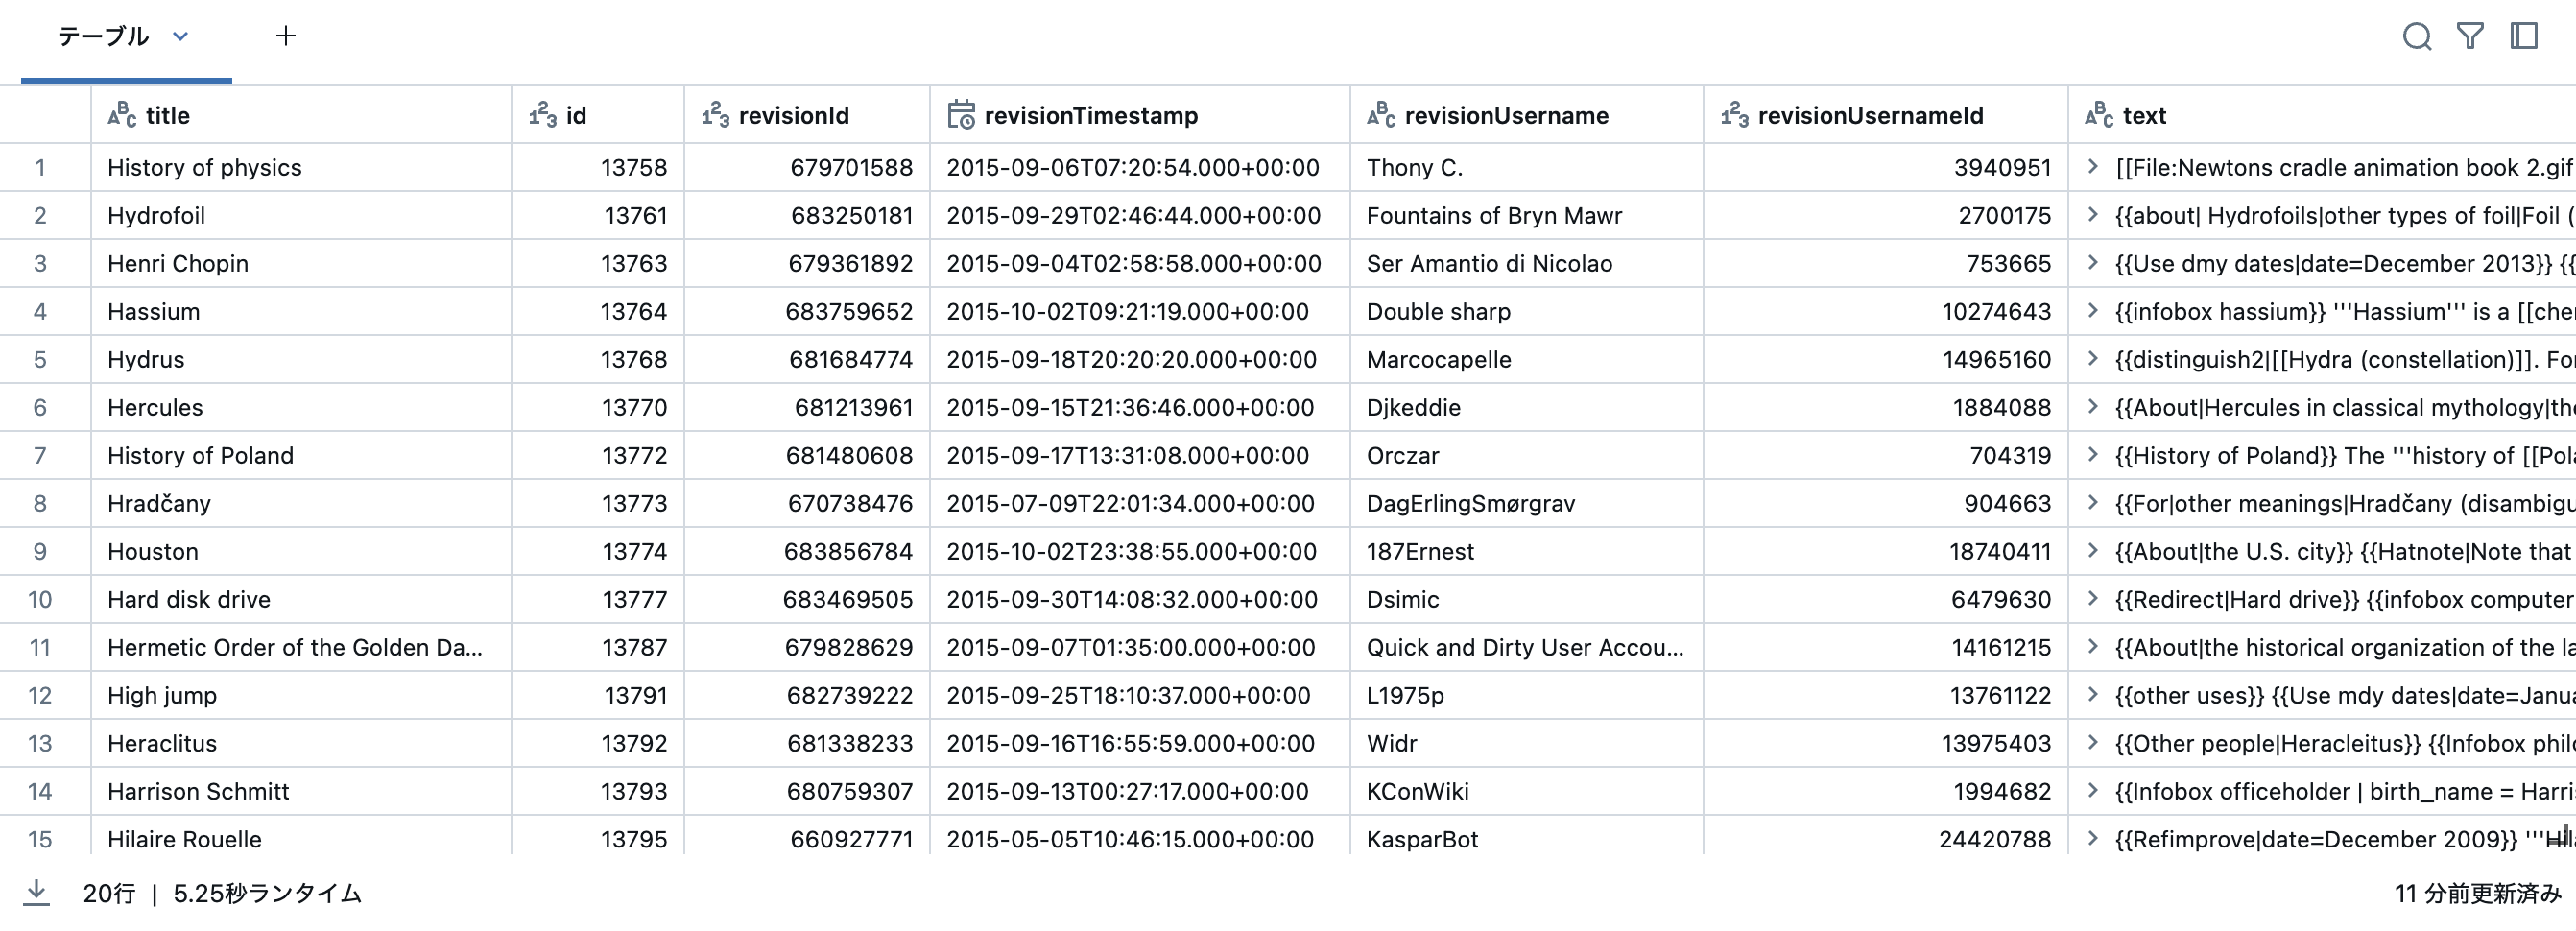
Task: Select the テーブル tab
Action: coord(104,37)
